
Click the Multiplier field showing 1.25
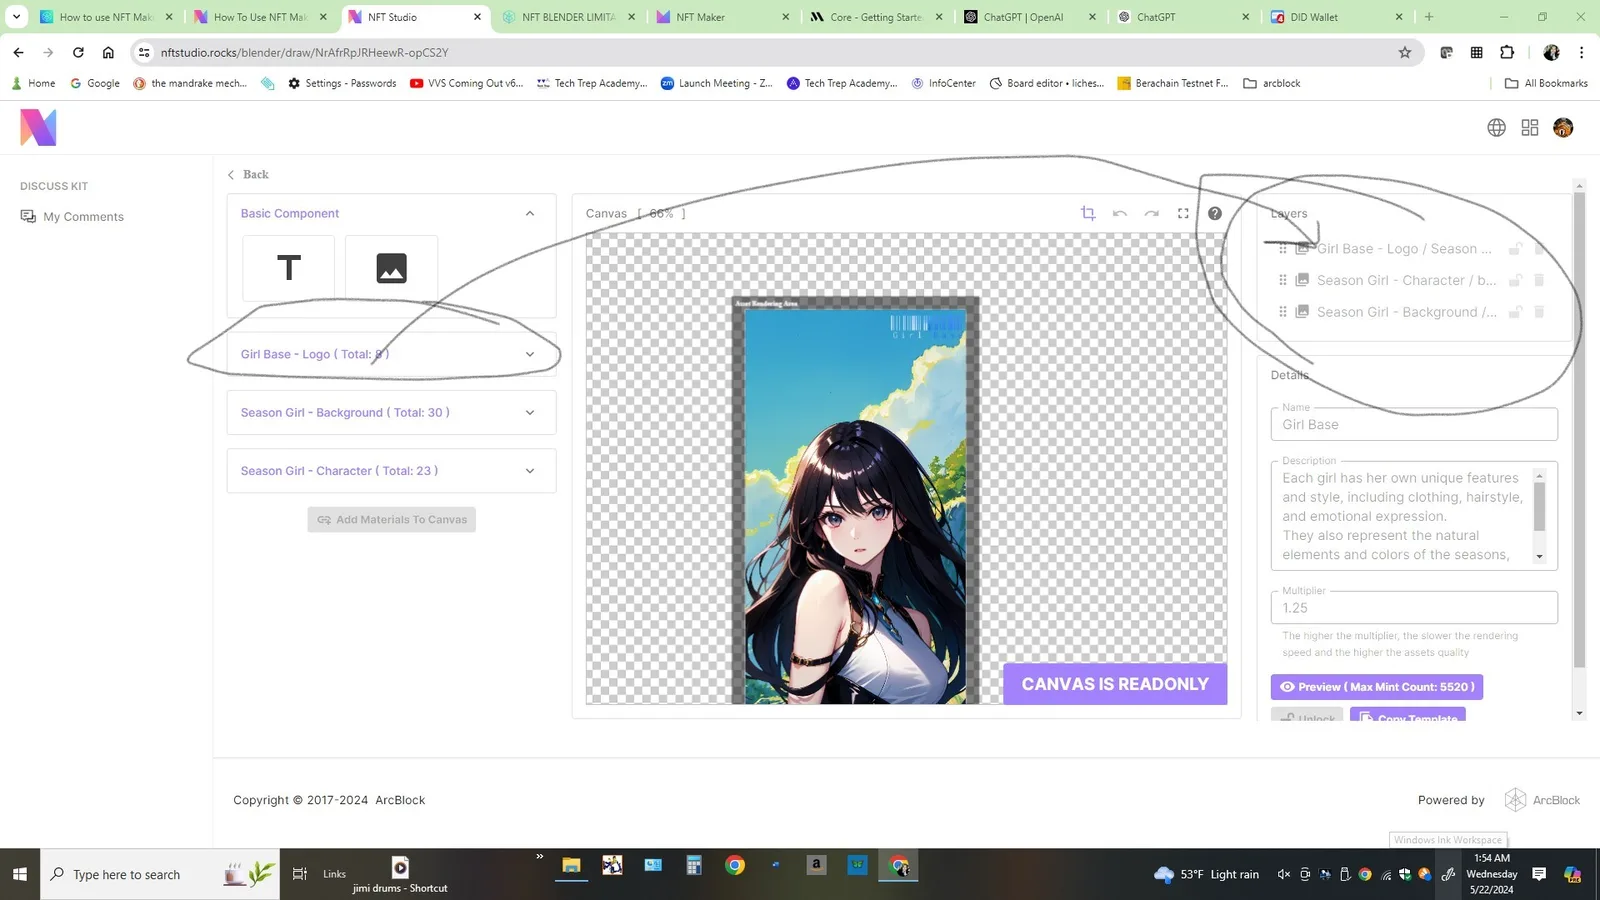[x=1414, y=607]
